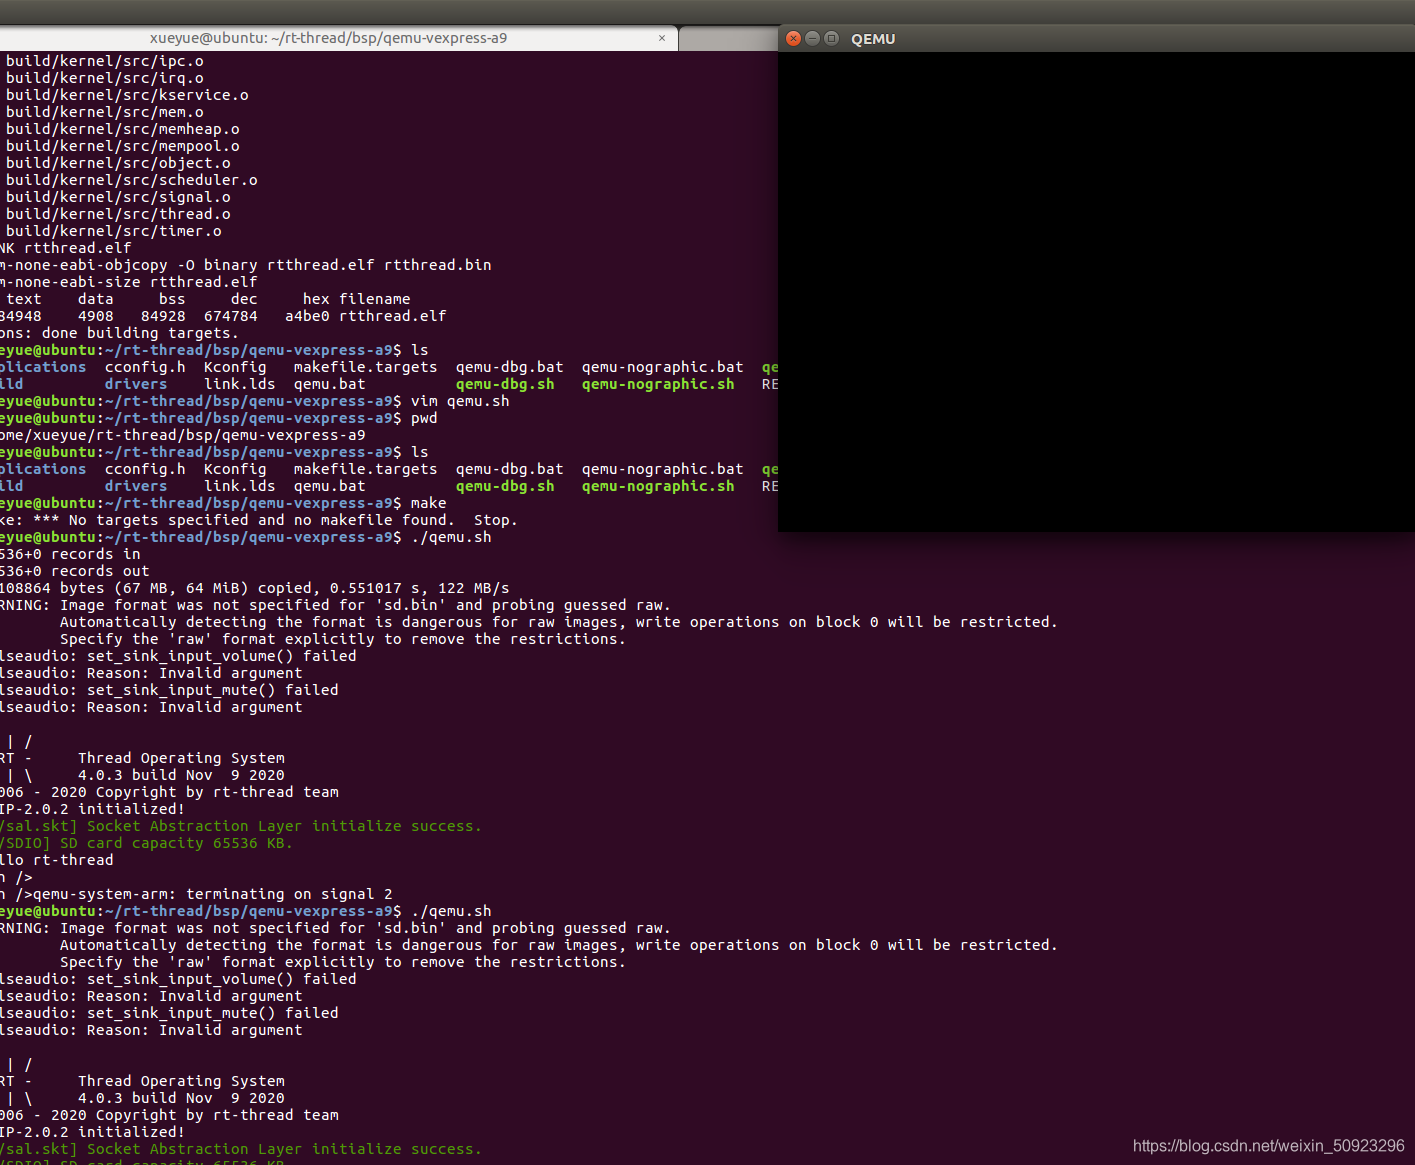The width and height of the screenshot is (1415, 1165).
Task: Click the minimize circle icon on QEMU window
Action: pos(811,39)
